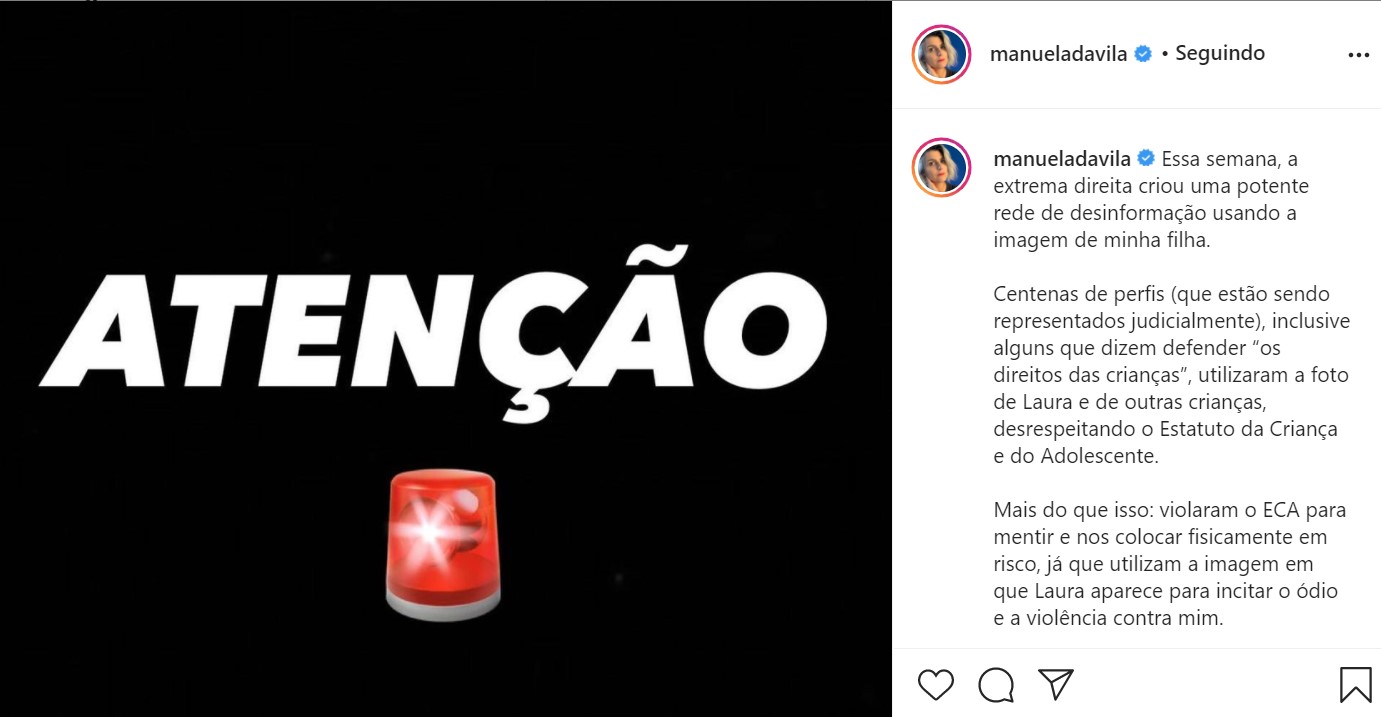1381x717 pixels.
Task: Save the post with the bookmark icon
Action: [1355, 685]
